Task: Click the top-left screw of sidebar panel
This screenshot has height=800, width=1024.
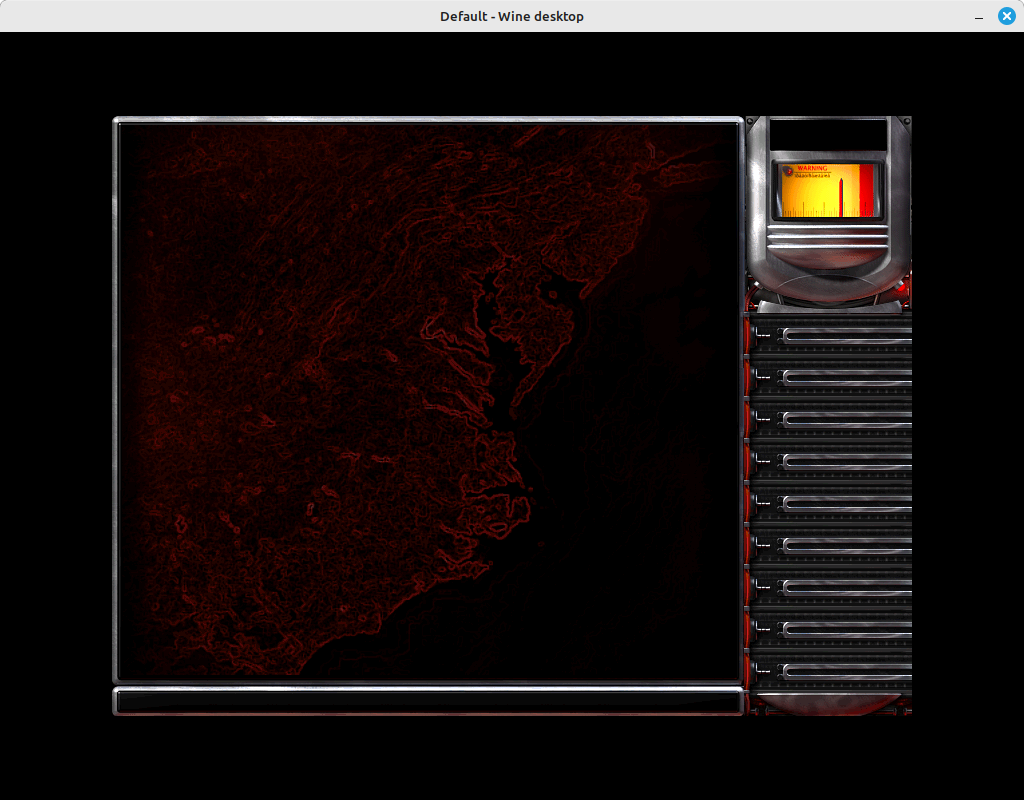Action: click(751, 121)
